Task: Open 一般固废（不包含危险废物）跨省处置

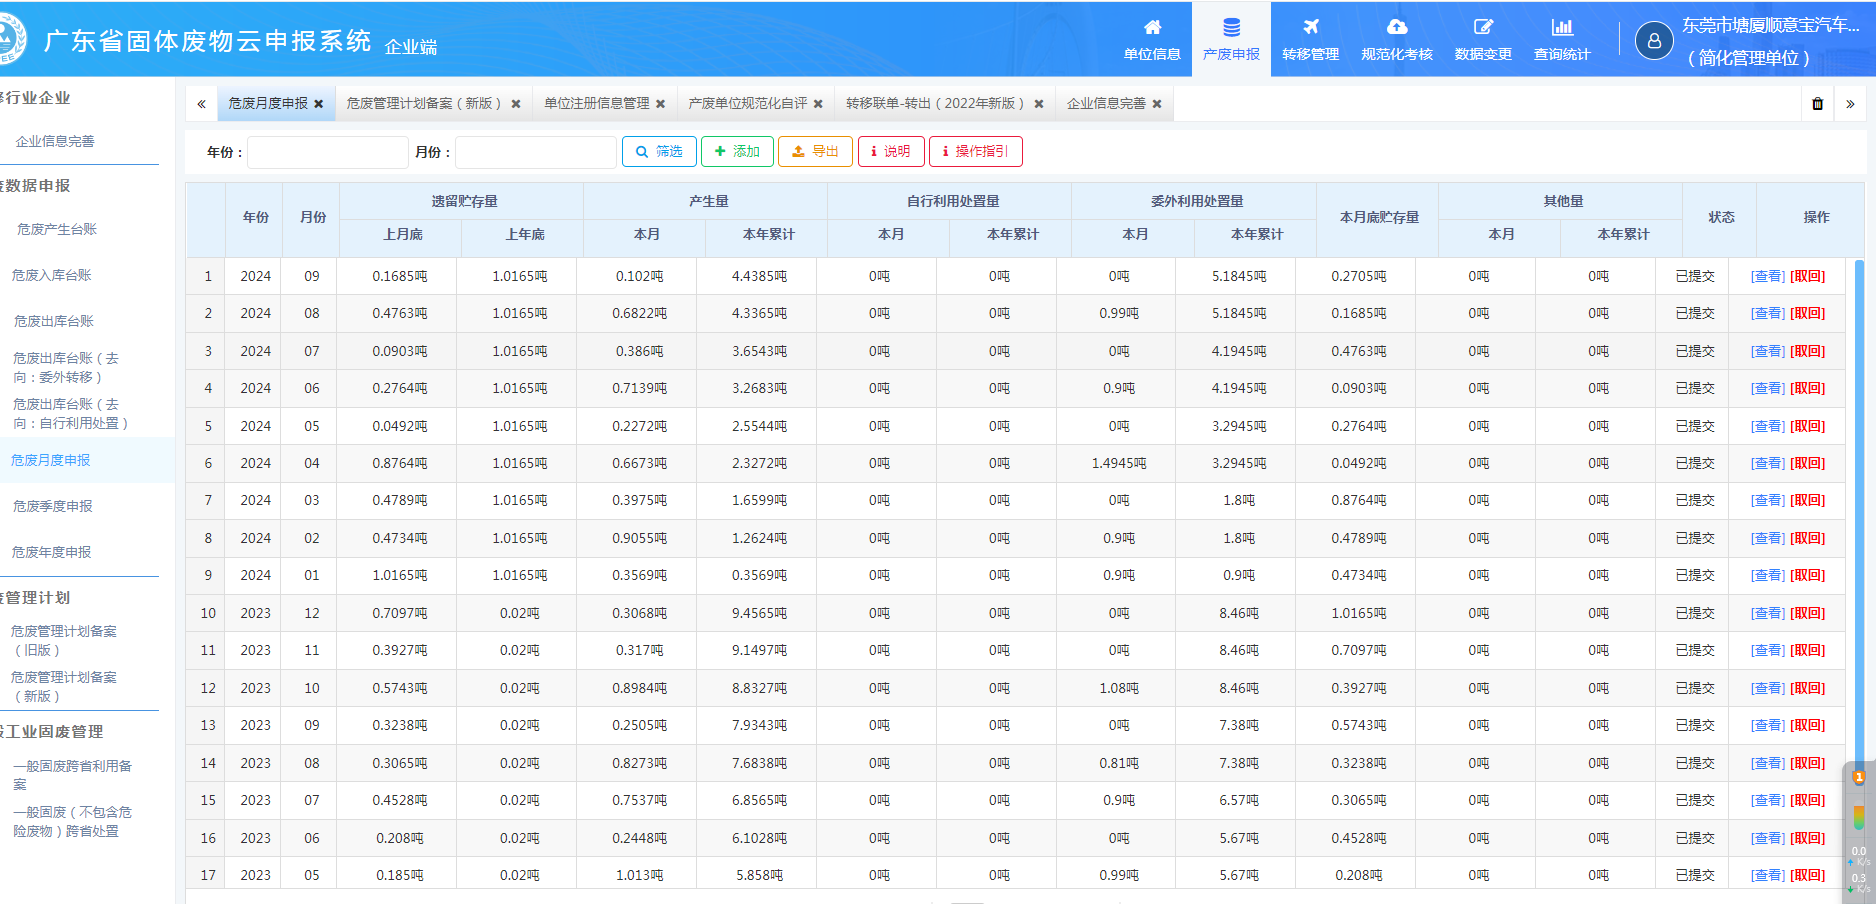Action: 72,822
